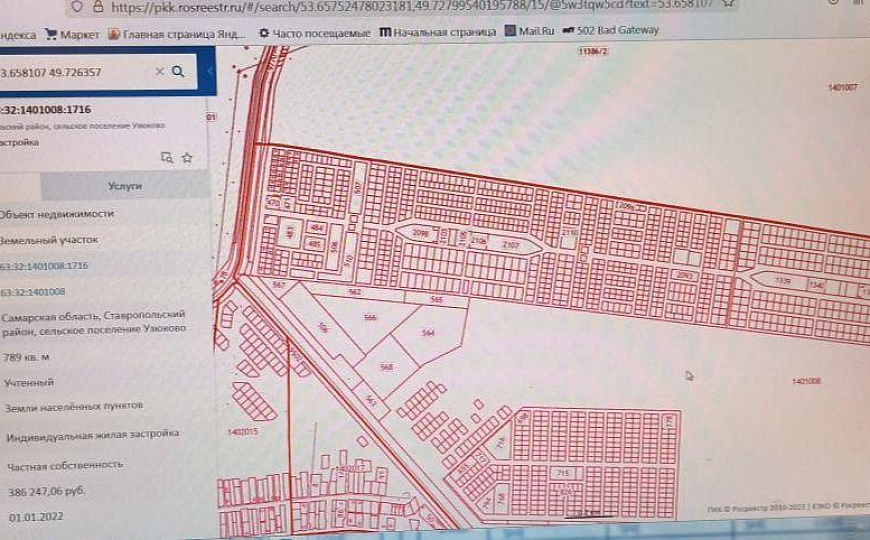Clear the coordinates search with the X icon
The height and width of the screenshot is (540, 870).
pyautogui.click(x=159, y=72)
